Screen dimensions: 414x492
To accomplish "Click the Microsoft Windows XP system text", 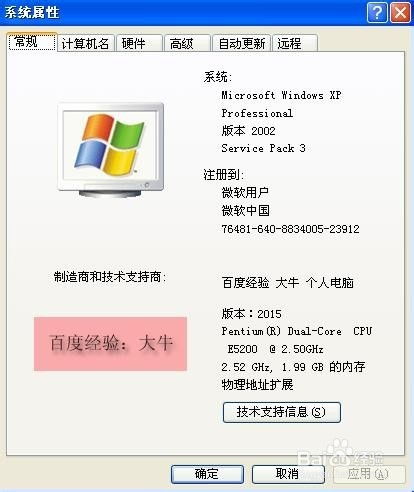I will pyautogui.click(x=281, y=95).
